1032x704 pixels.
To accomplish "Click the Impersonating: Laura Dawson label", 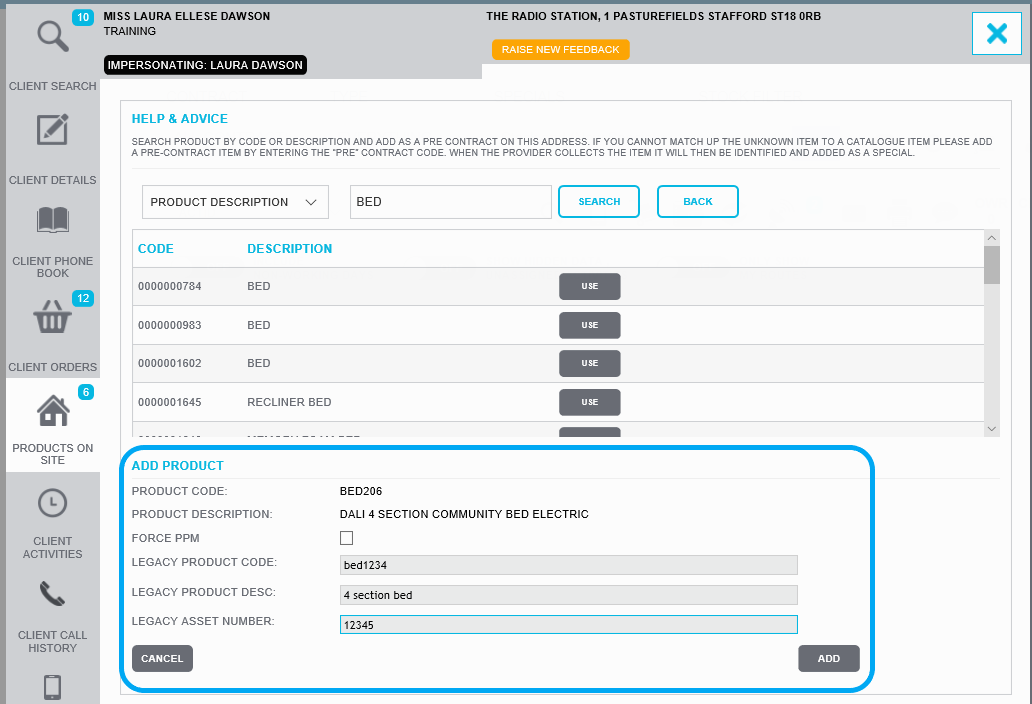I will [205, 65].
